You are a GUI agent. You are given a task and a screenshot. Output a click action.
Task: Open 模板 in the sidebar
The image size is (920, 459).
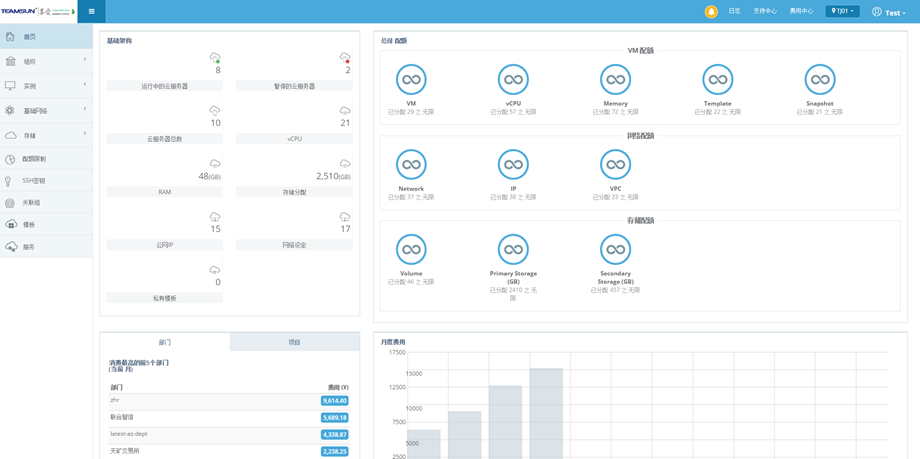46,225
